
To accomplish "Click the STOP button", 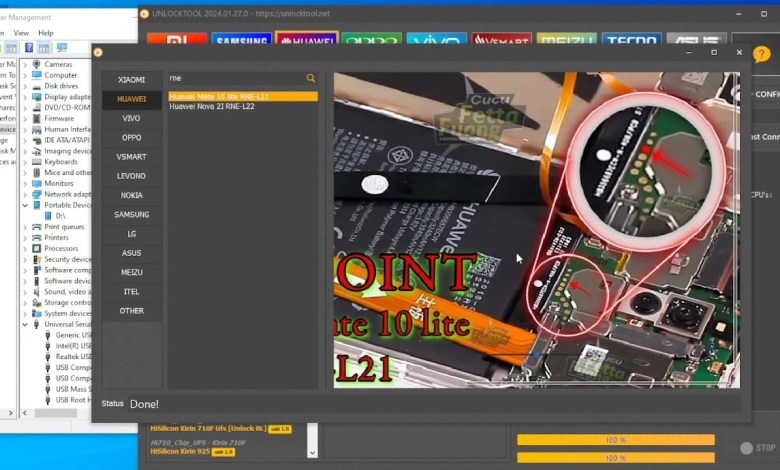I will click(758, 448).
